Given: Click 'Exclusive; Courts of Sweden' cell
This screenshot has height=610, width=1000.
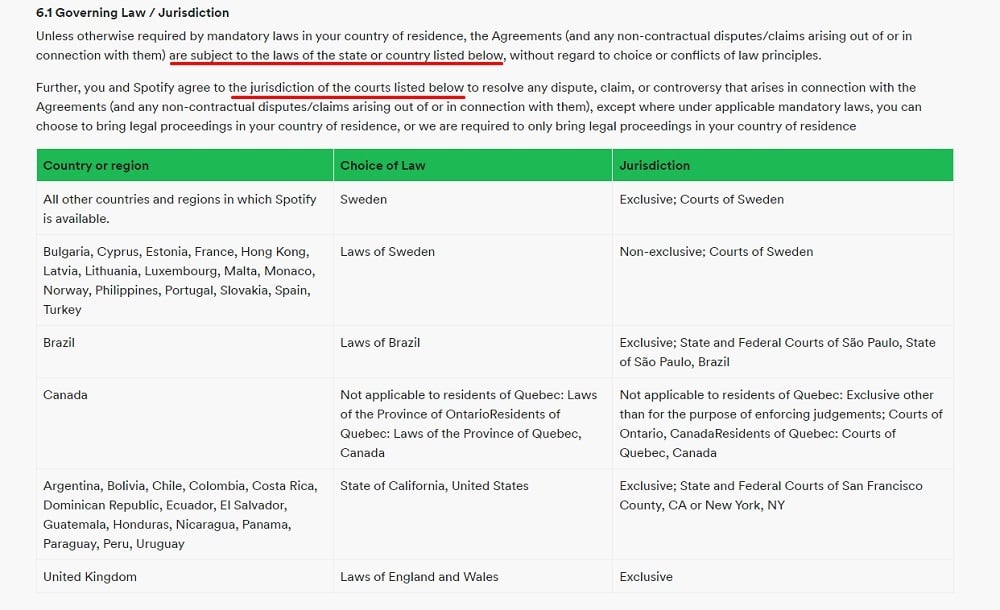Looking at the screenshot, I should 783,209.
